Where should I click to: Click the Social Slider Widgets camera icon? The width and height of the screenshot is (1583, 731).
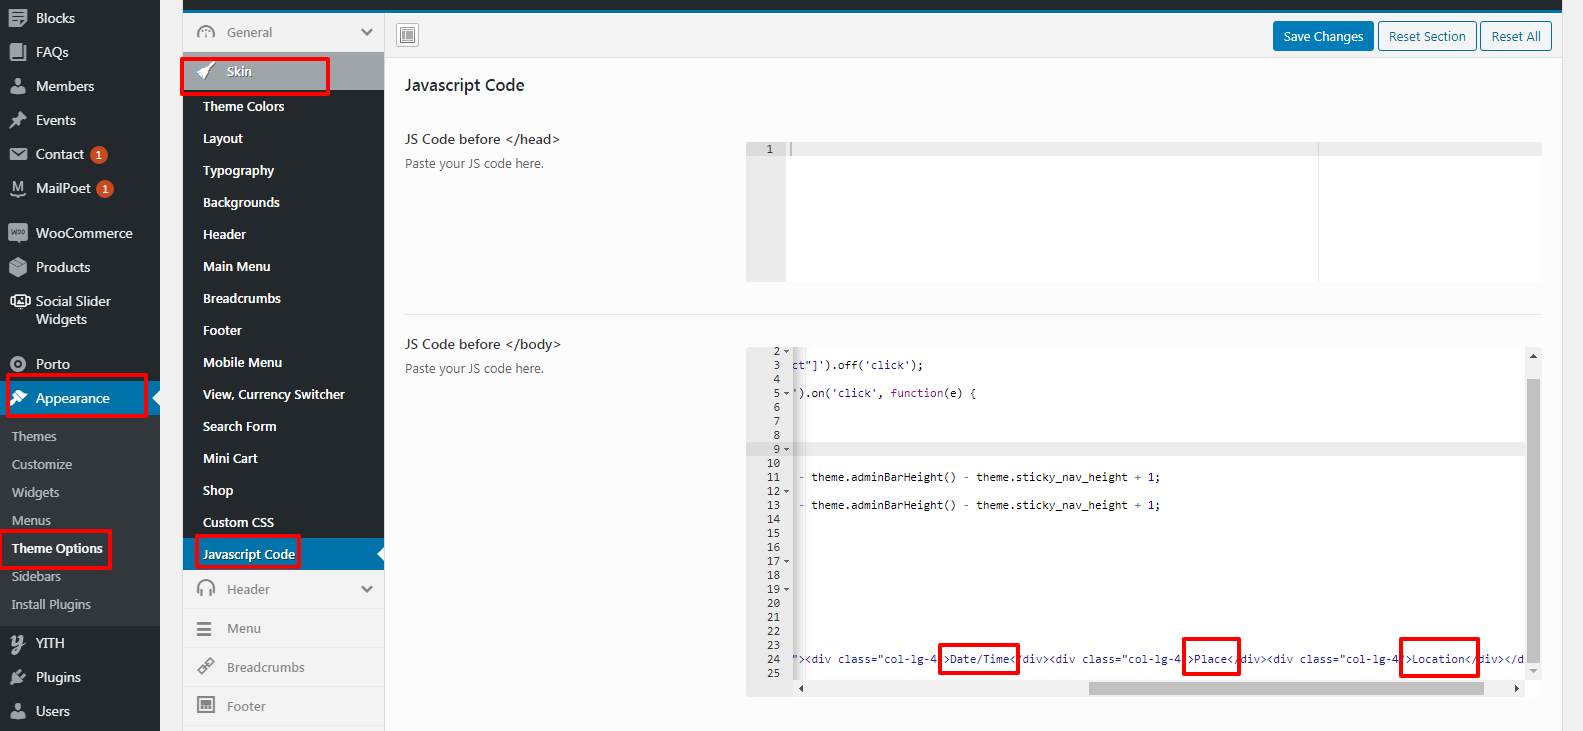click(x=19, y=301)
